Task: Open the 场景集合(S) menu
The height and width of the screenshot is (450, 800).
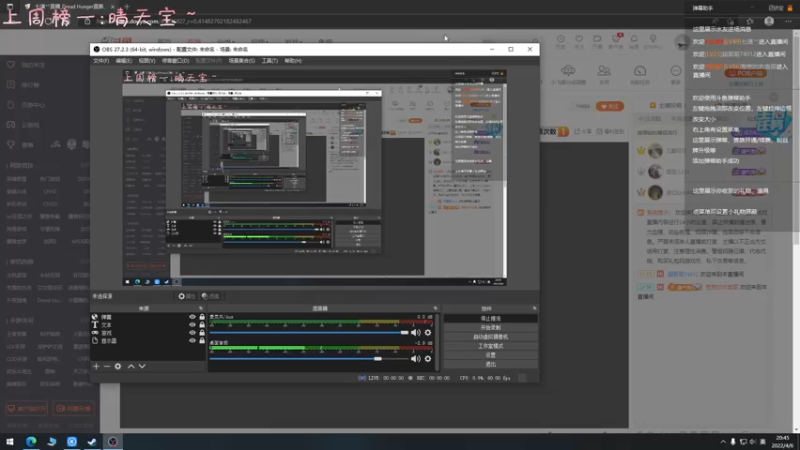Action: 242,61
